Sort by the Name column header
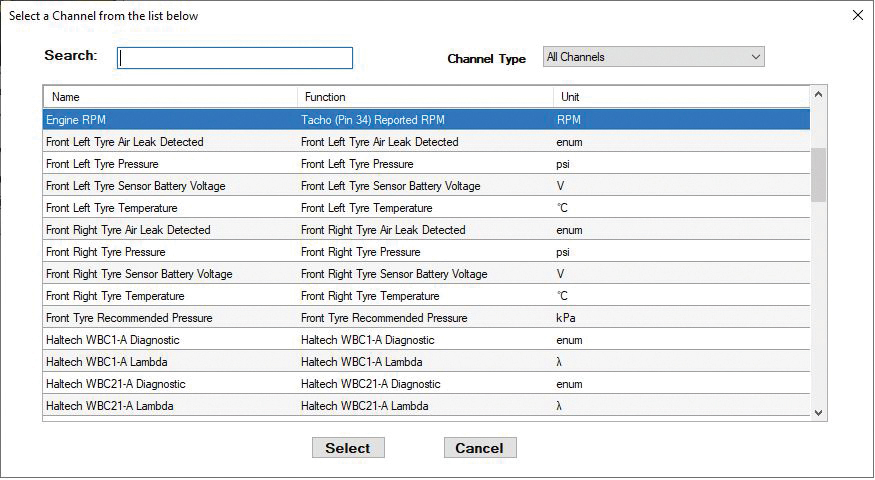This screenshot has width=875, height=480. 170,97
